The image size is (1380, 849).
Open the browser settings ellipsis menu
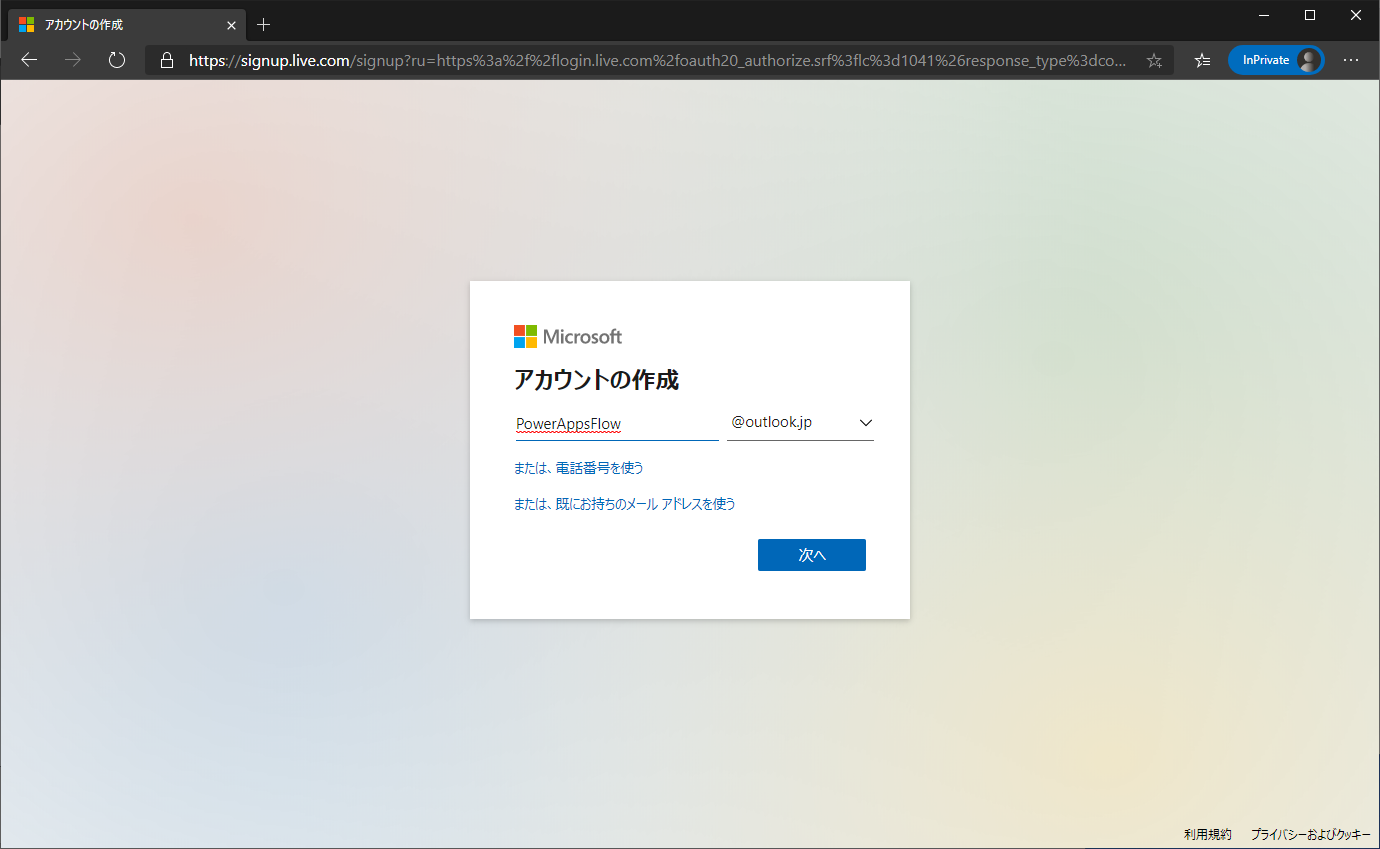coord(1351,60)
